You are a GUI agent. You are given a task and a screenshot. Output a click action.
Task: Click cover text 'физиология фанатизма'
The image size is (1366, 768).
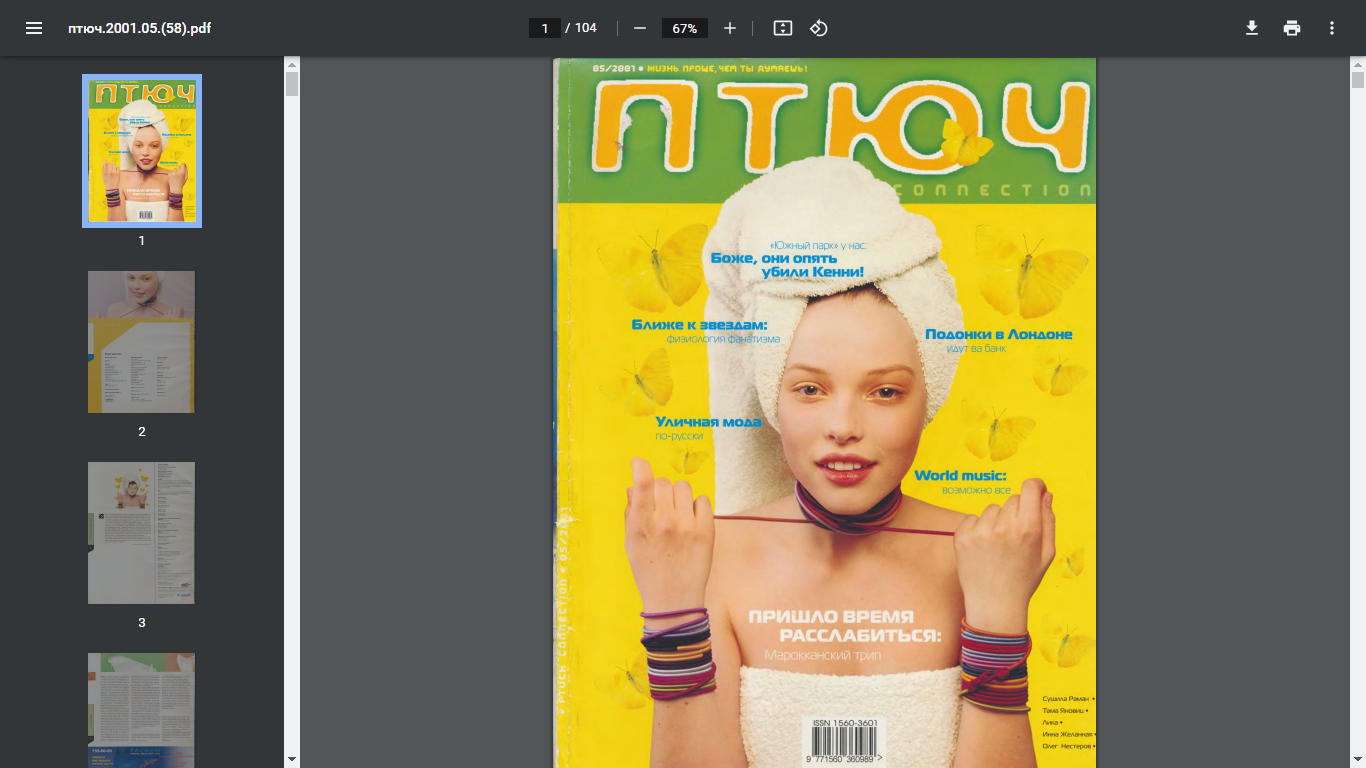tap(723, 340)
